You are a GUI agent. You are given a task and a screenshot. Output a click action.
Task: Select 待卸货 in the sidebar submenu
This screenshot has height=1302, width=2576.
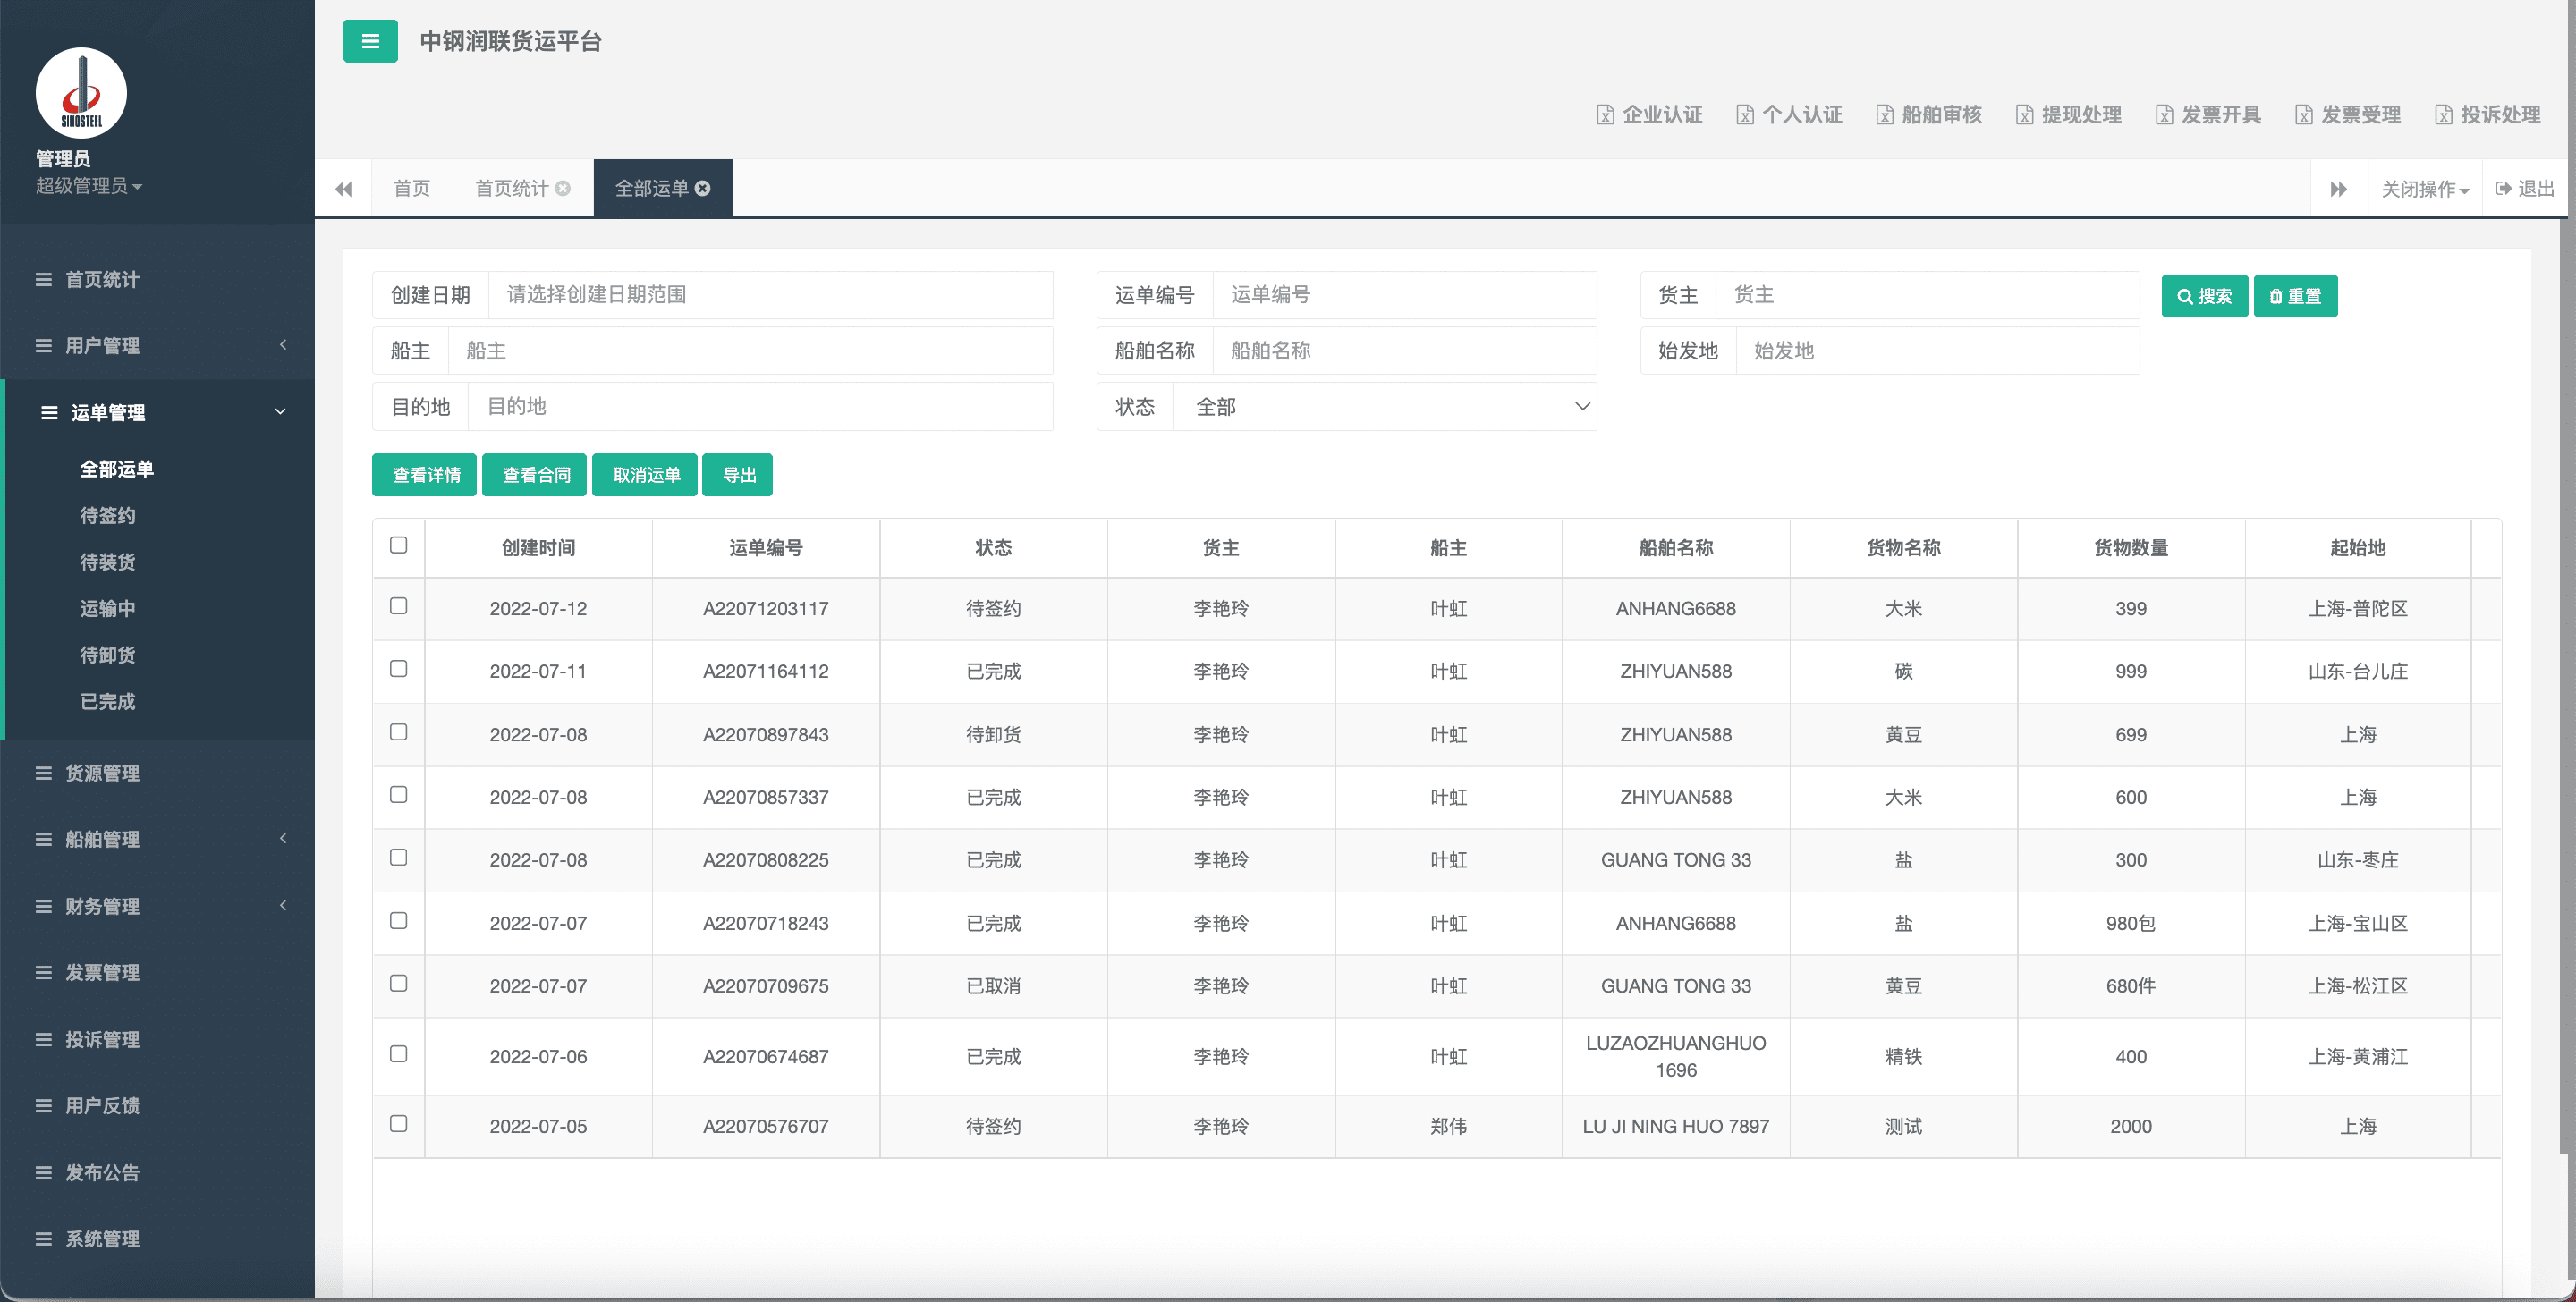(108, 655)
